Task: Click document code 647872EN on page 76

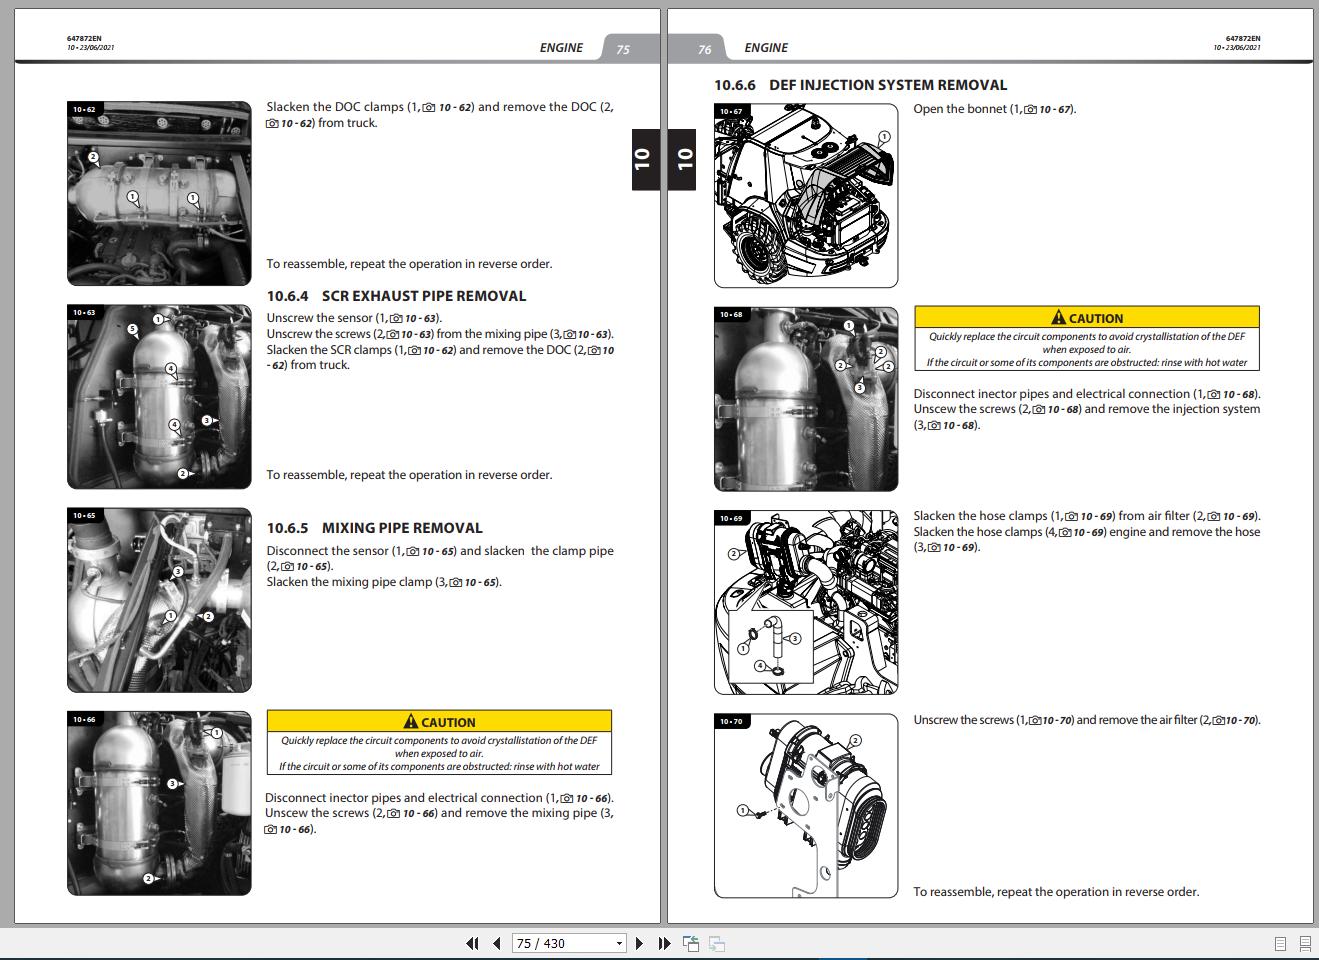Action: [x=1243, y=39]
